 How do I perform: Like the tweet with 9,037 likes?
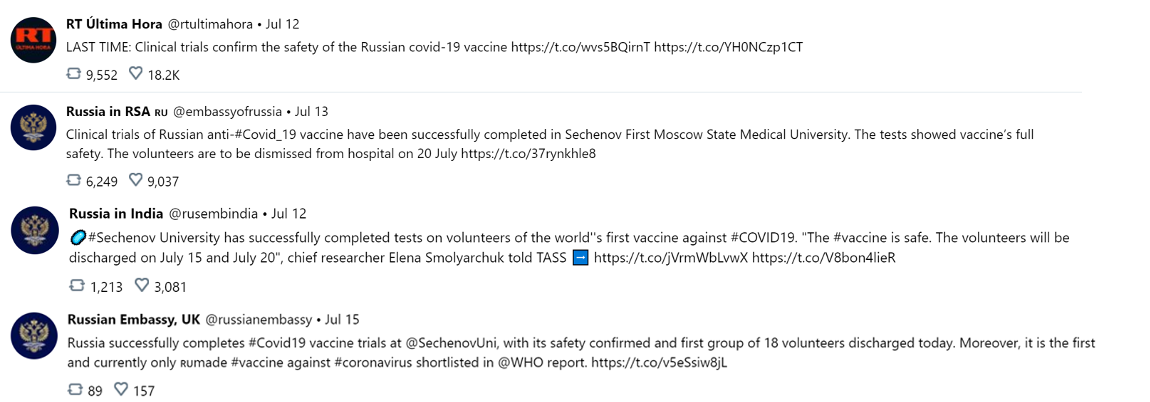pyautogui.click(x=136, y=180)
